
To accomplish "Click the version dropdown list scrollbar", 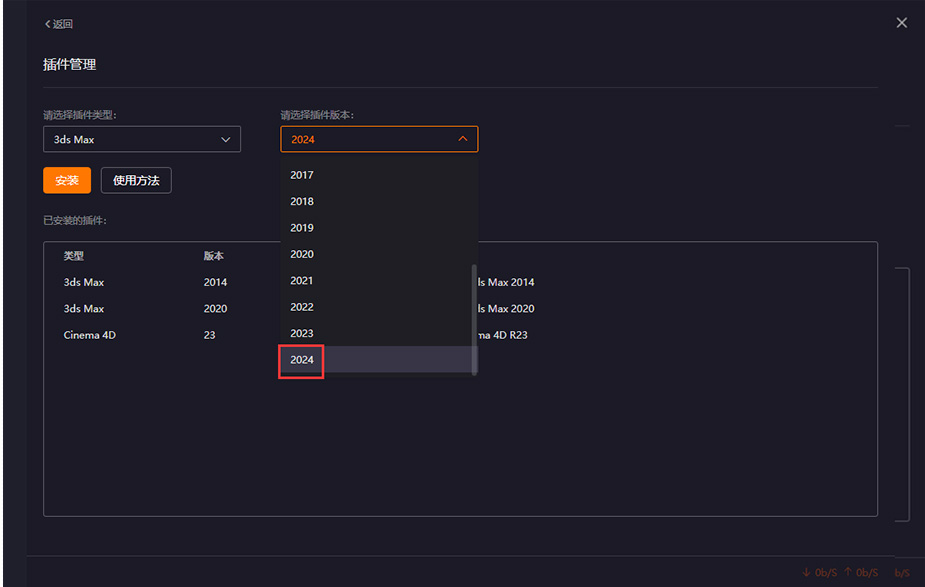I will pyautogui.click(x=474, y=319).
